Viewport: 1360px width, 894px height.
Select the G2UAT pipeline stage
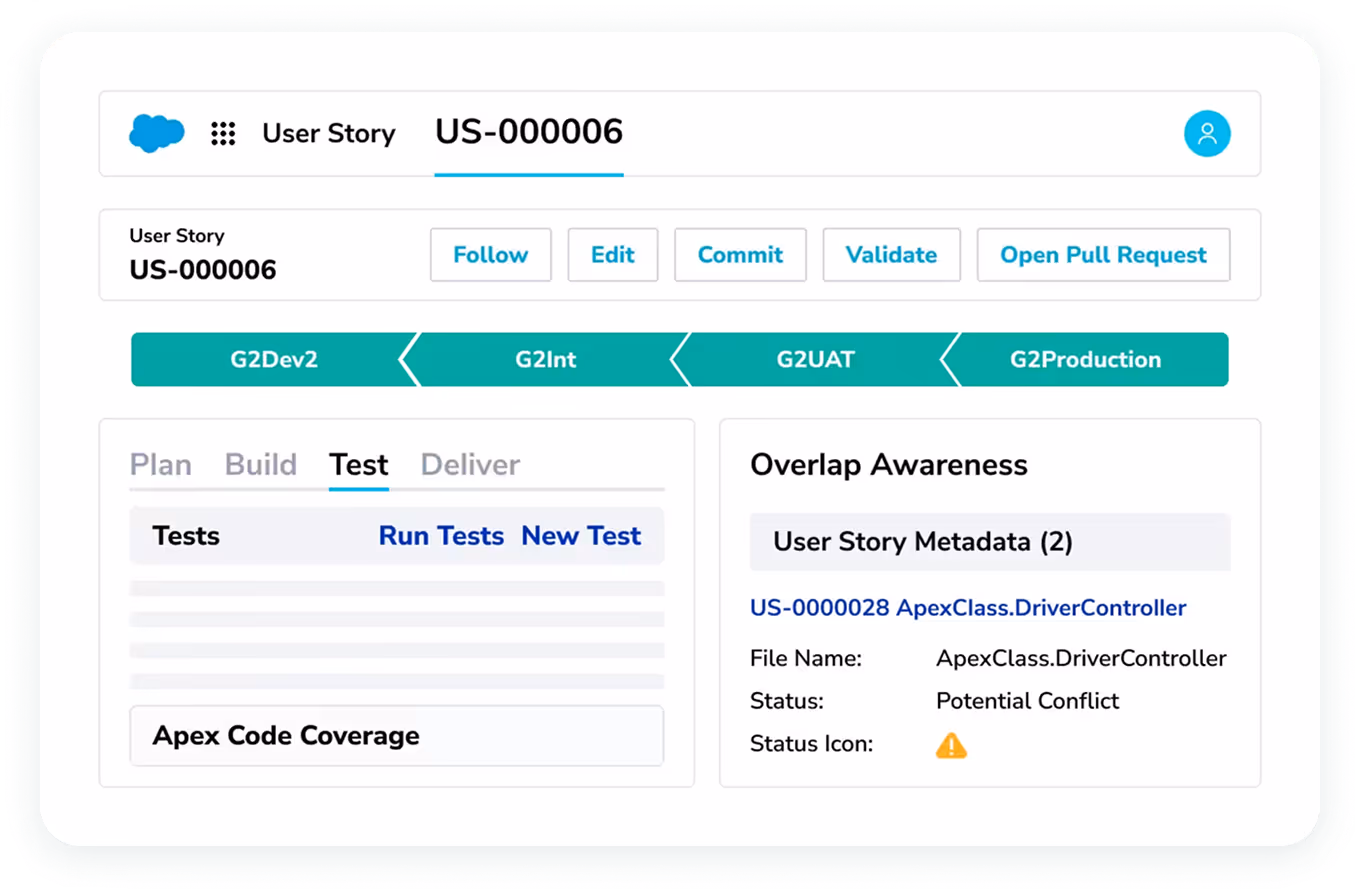[816, 360]
